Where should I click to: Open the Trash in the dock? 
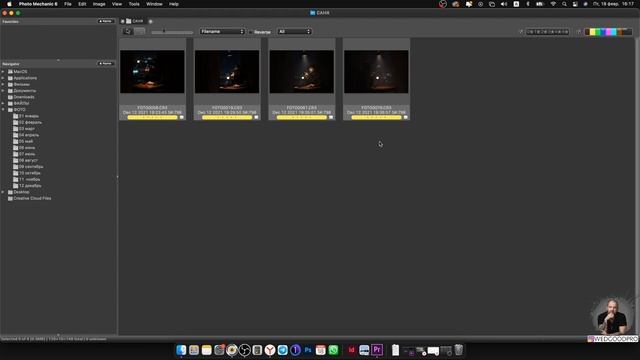tap(458, 350)
